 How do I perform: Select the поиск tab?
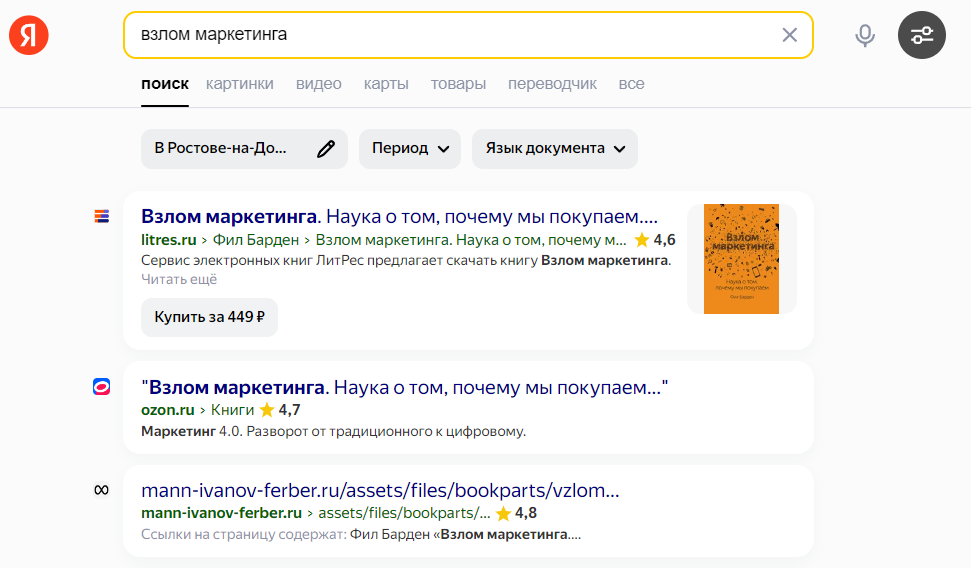pyautogui.click(x=165, y=84)
